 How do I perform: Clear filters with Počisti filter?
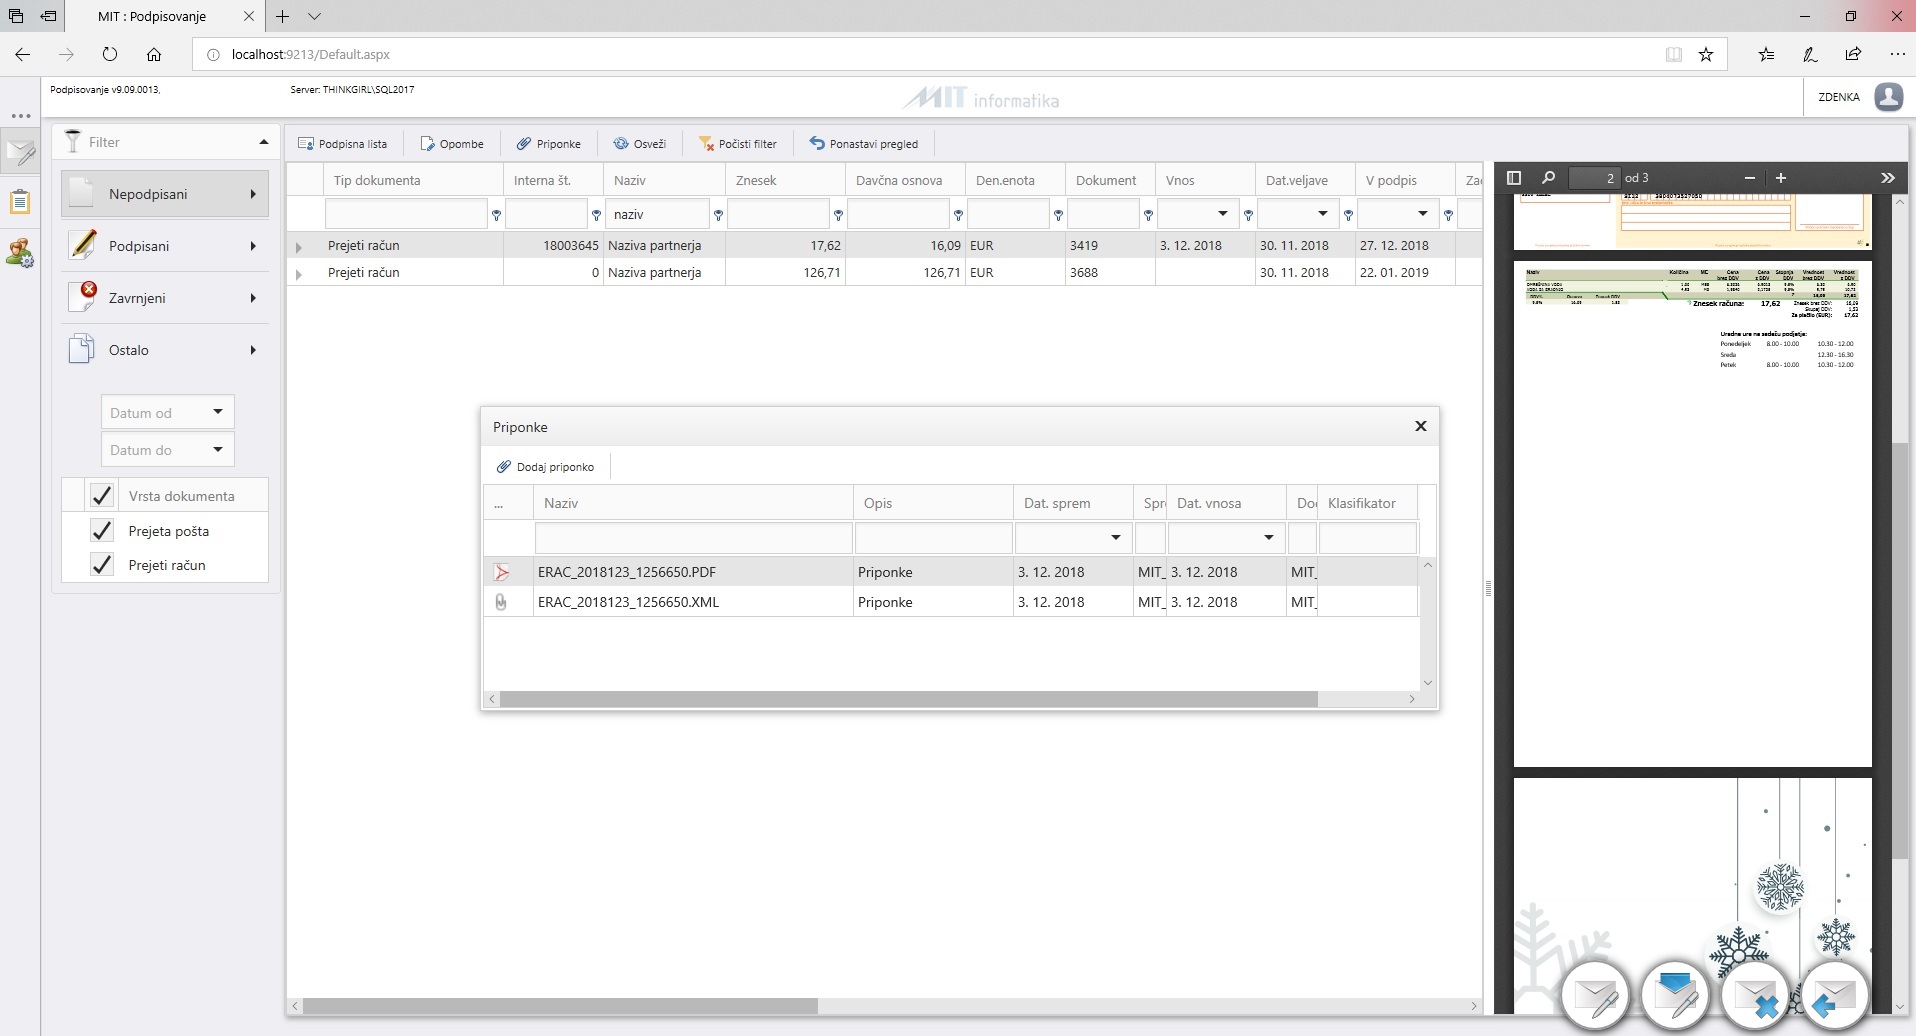[737, 144]
